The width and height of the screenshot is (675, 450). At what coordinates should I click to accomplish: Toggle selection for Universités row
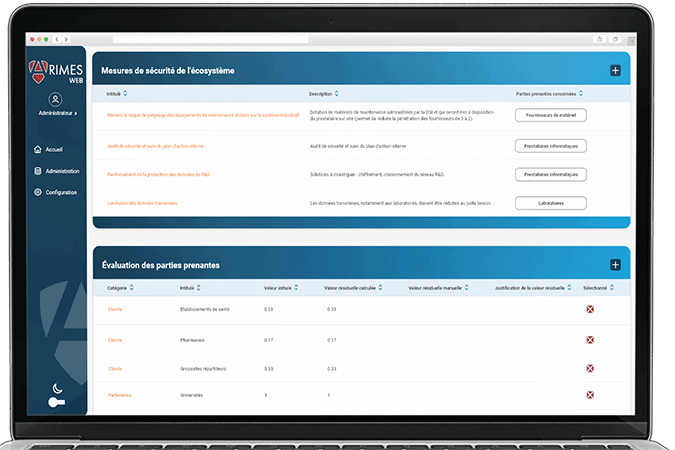590,395
